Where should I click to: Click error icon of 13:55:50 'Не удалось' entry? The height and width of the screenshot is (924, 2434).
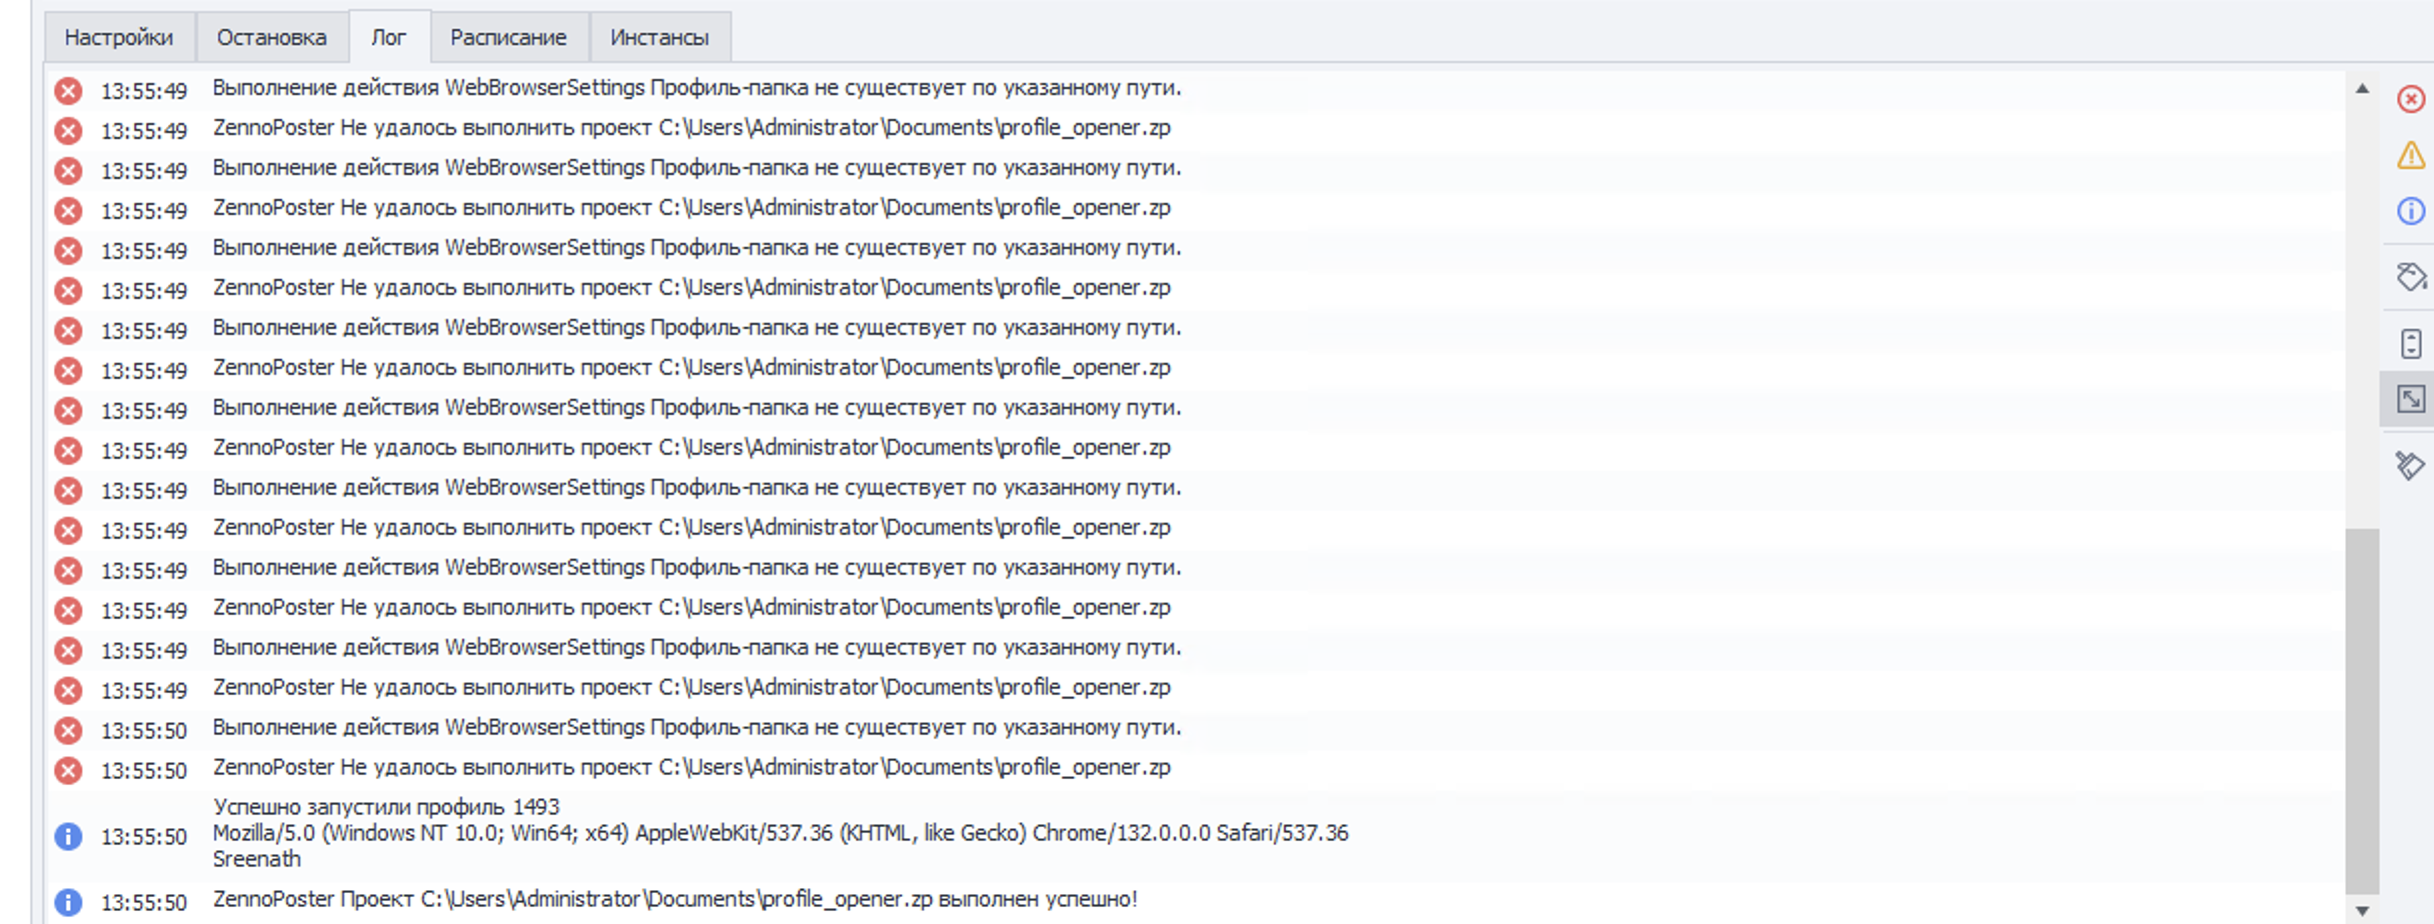[x=68, y=770]
